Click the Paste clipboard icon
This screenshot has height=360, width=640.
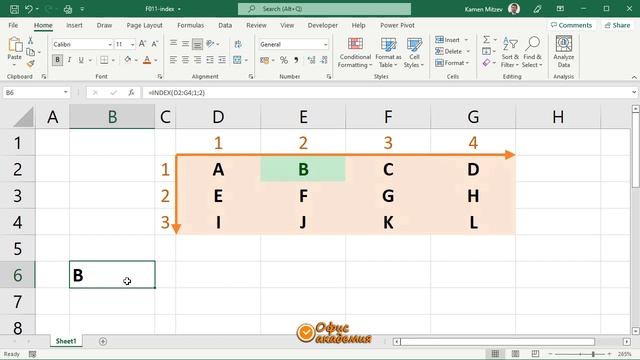tap(15, 44)
